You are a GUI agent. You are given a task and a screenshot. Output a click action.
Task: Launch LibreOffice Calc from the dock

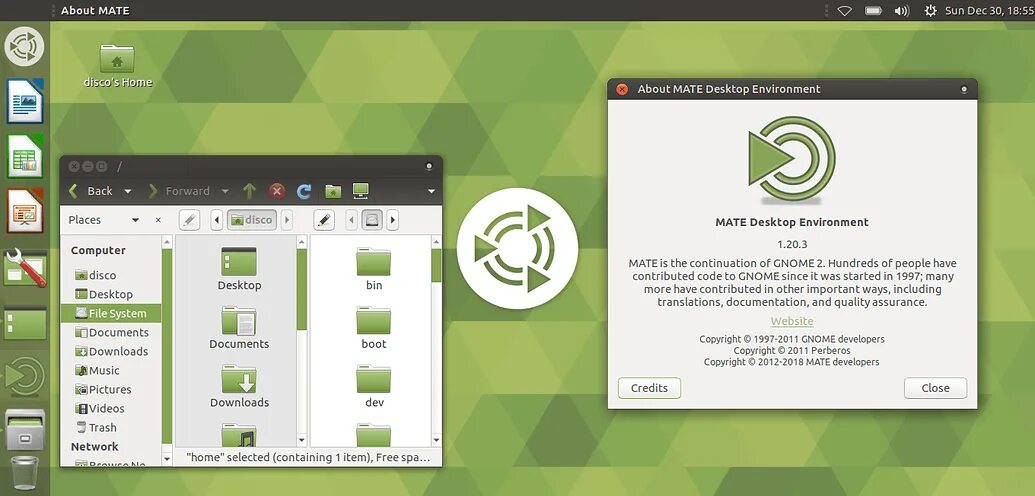pyautogui.click(x=25, y=156)
